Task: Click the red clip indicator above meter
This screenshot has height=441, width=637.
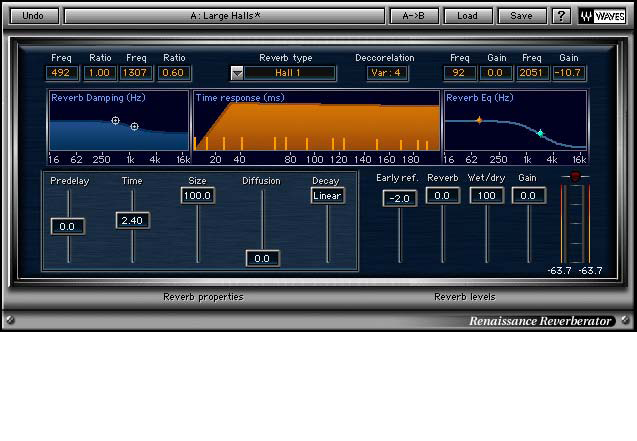Action: tap(574, 177)
